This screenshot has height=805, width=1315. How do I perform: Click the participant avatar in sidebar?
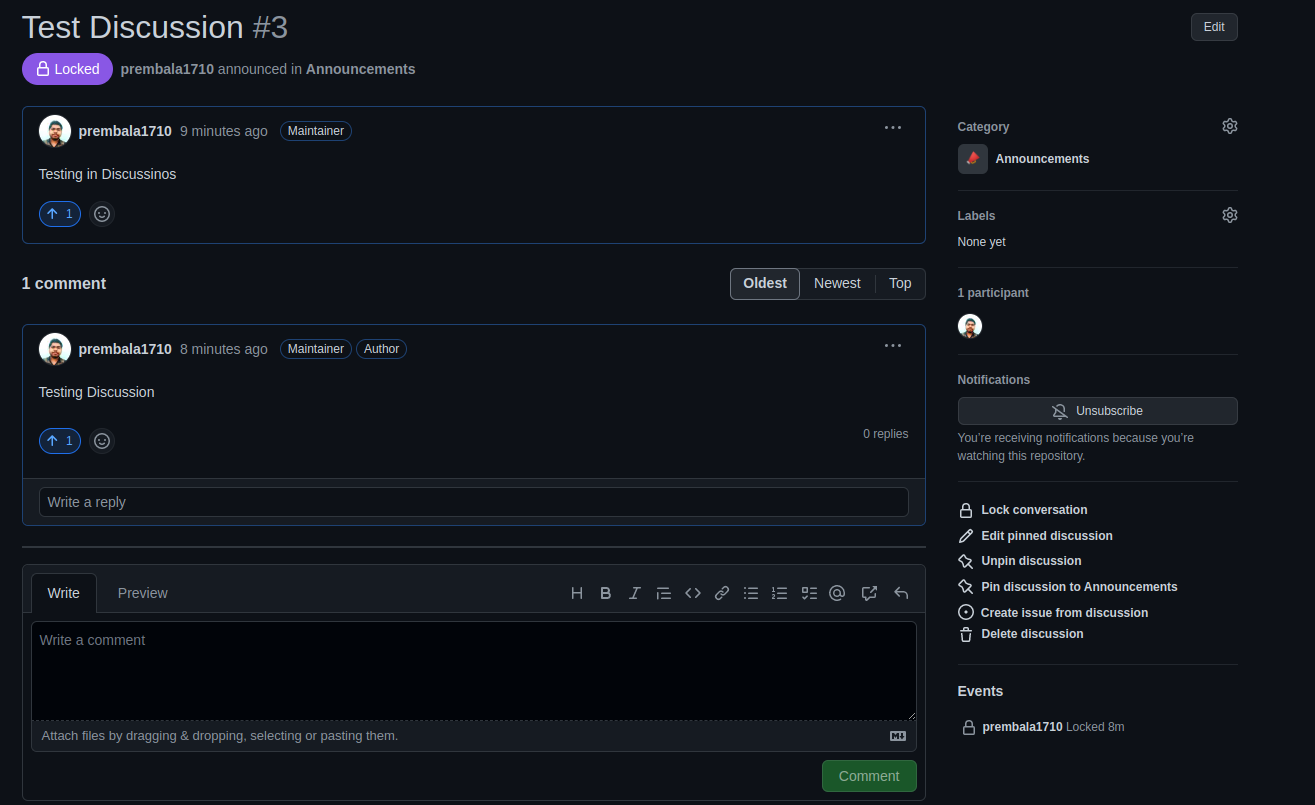point(970,326)
